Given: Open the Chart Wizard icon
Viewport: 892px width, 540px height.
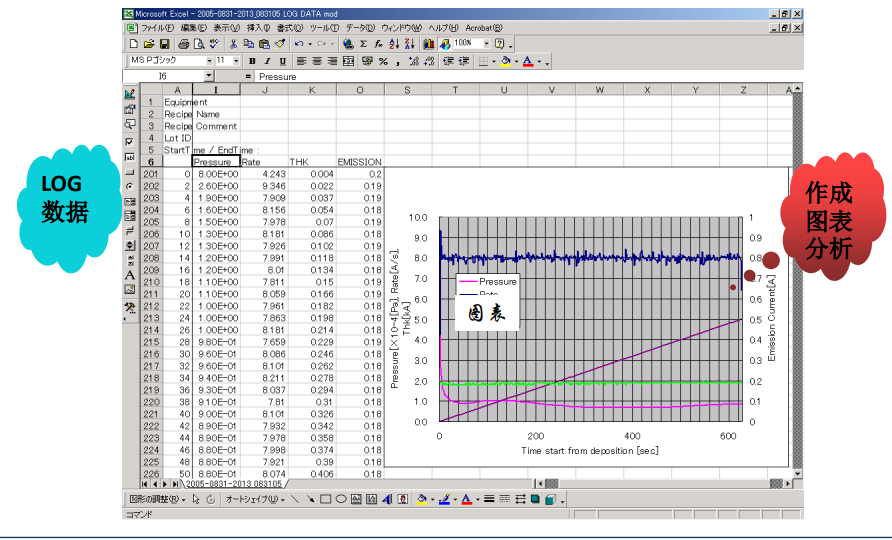Looking at the screenshot, I should coord(428,45).
